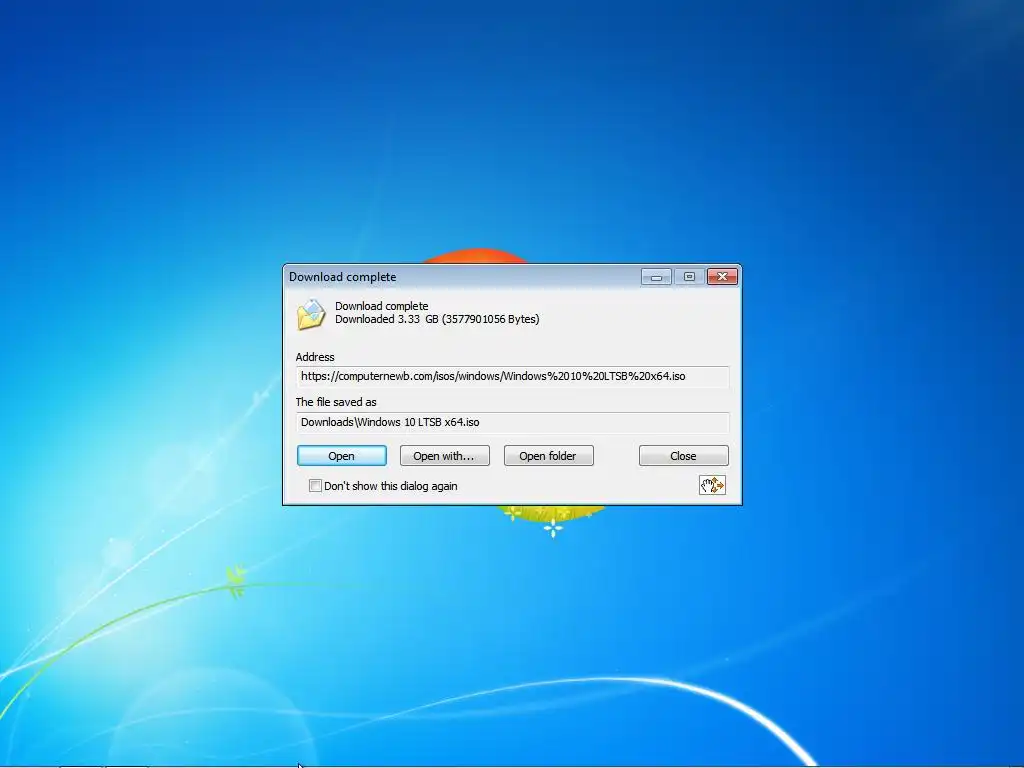The image size is (1024, 768).
Task: Click the 'The file saved as' label
Action: (336, 402)
